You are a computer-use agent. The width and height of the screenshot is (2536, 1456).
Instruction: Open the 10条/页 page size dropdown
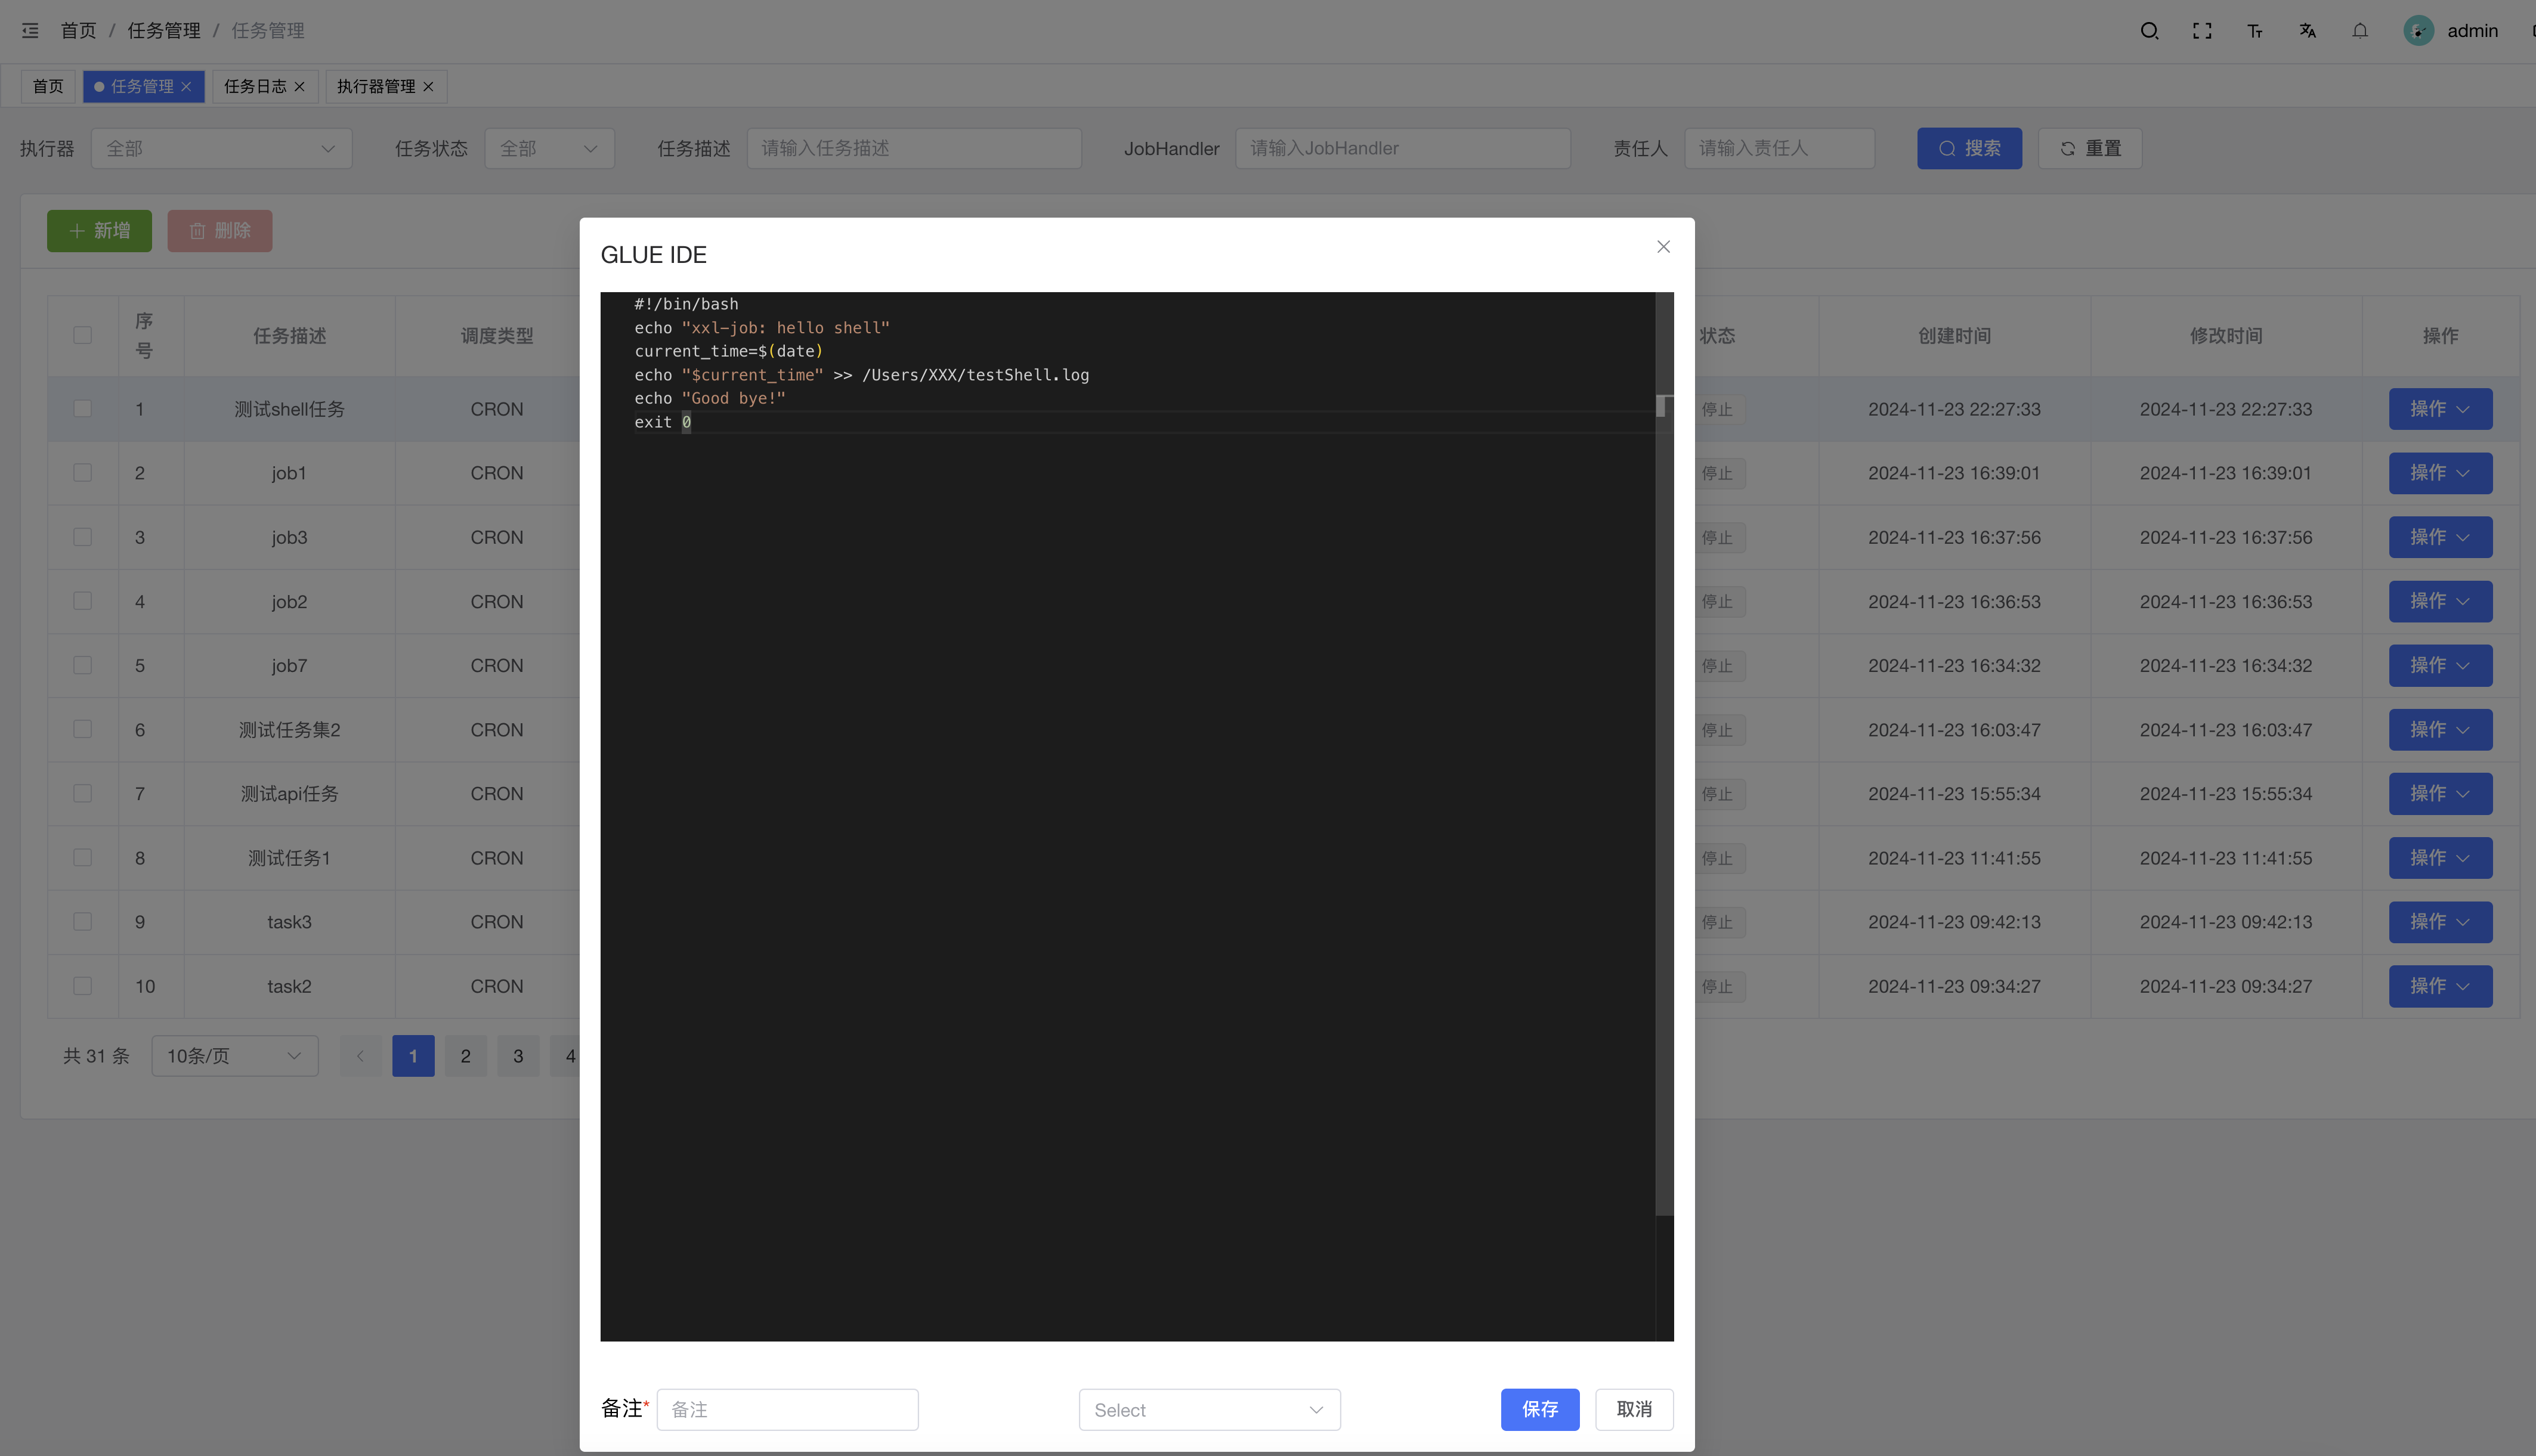pos(234,1055)
